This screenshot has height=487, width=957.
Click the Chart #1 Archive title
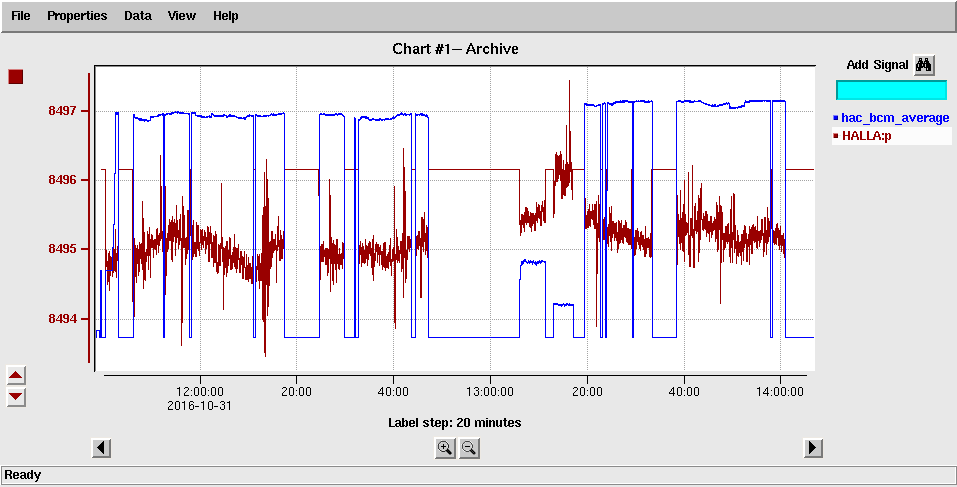tap(455, 49)
